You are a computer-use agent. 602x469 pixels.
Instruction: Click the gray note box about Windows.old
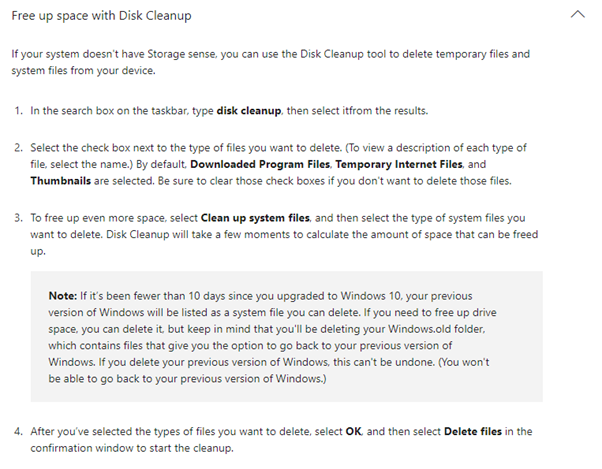286,337
